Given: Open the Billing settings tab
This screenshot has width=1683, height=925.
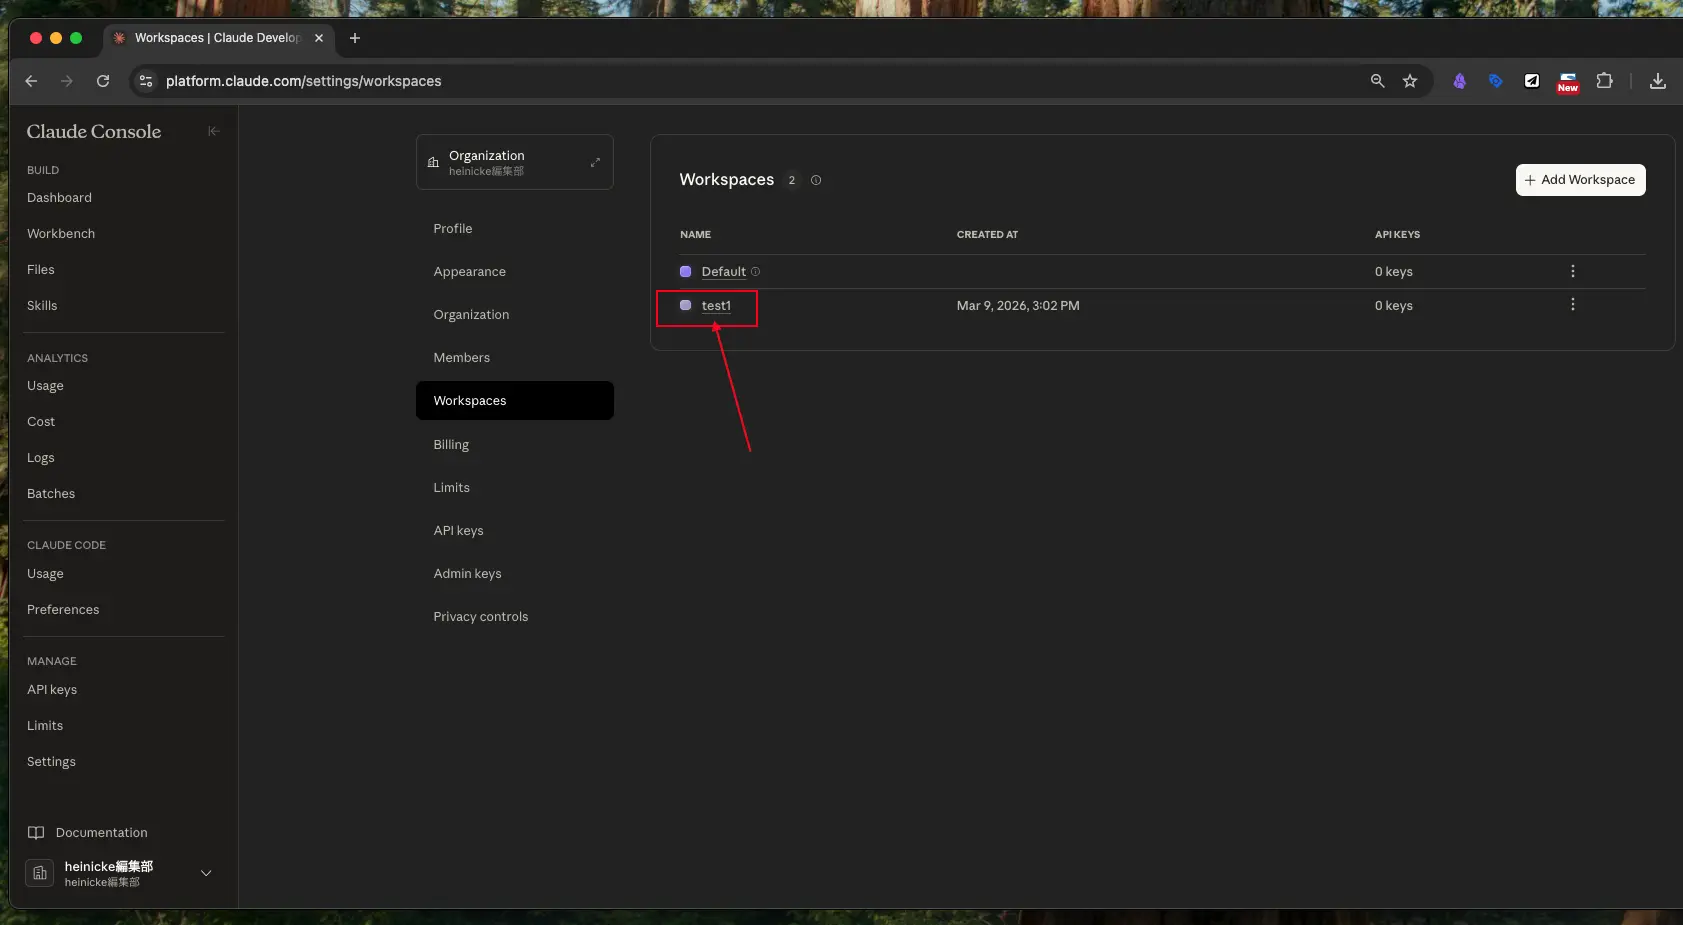Looking at the screenshot, I should 451,445.
